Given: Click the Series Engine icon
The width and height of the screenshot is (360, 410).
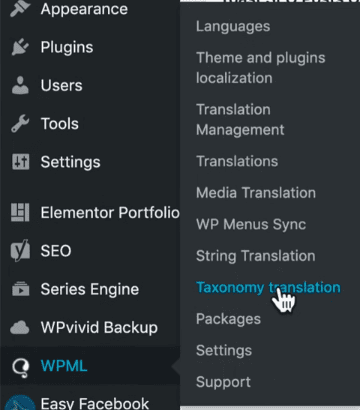Looking at the screenshot, I should click(x=20, y=289).
